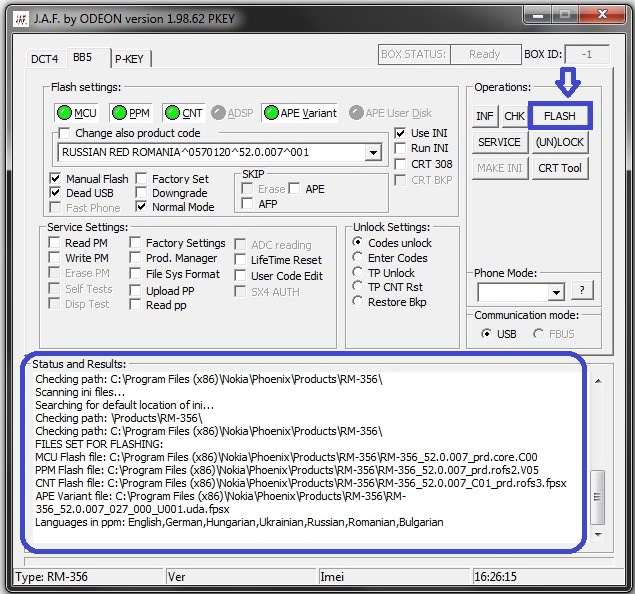Screen dimensions: 635x594
Task: Check the SKIP APE checkbox
Action: click(x=294, y=189)
